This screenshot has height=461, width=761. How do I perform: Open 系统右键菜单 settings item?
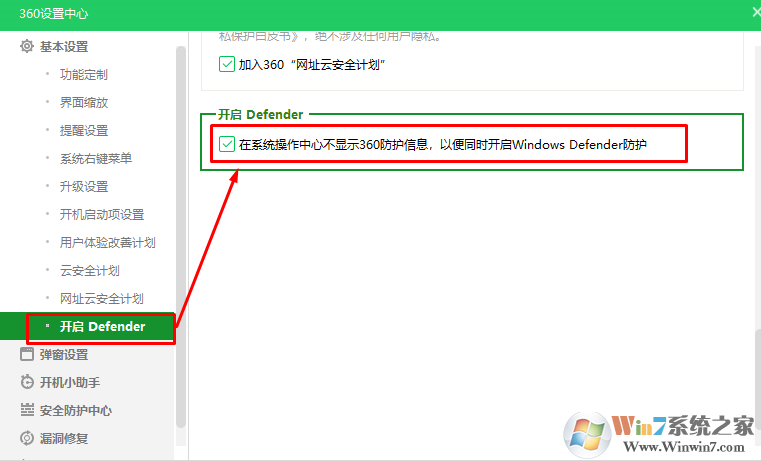point(96,159)
